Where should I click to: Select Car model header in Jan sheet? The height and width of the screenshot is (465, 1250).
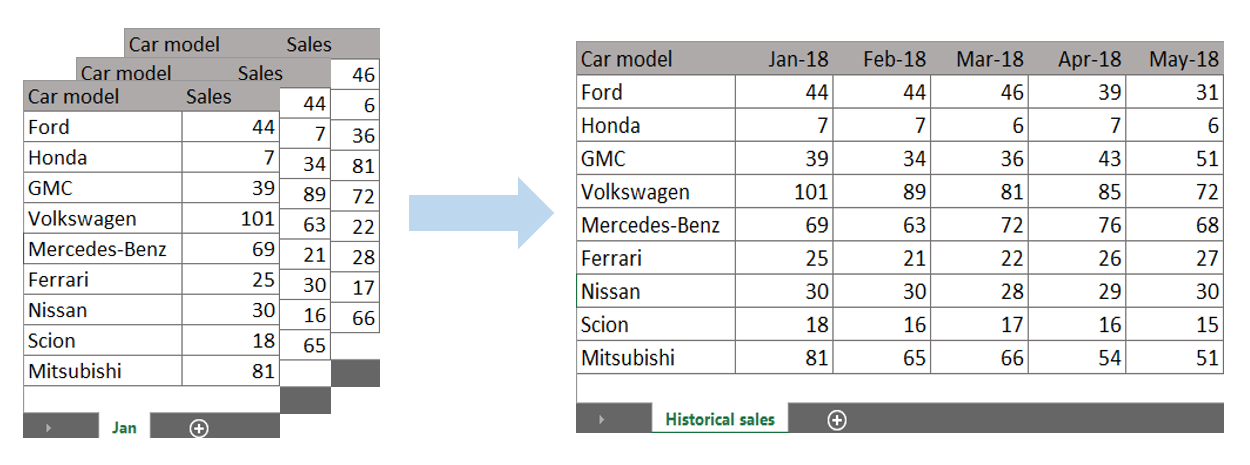coord(102,96)
